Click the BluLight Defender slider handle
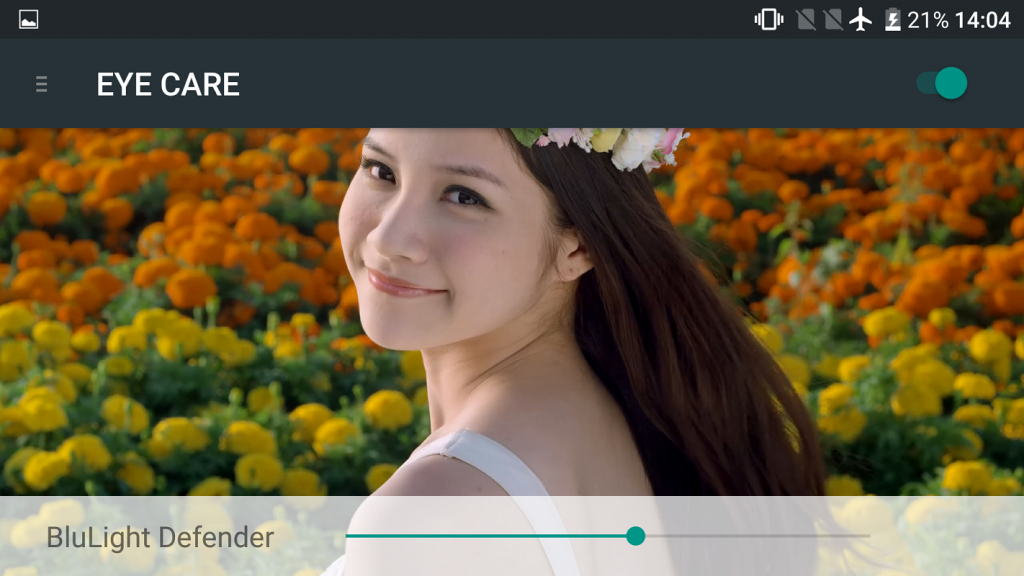Image resolution: width=1024 pixels, height=576 pixels. [x=635, y=536]
